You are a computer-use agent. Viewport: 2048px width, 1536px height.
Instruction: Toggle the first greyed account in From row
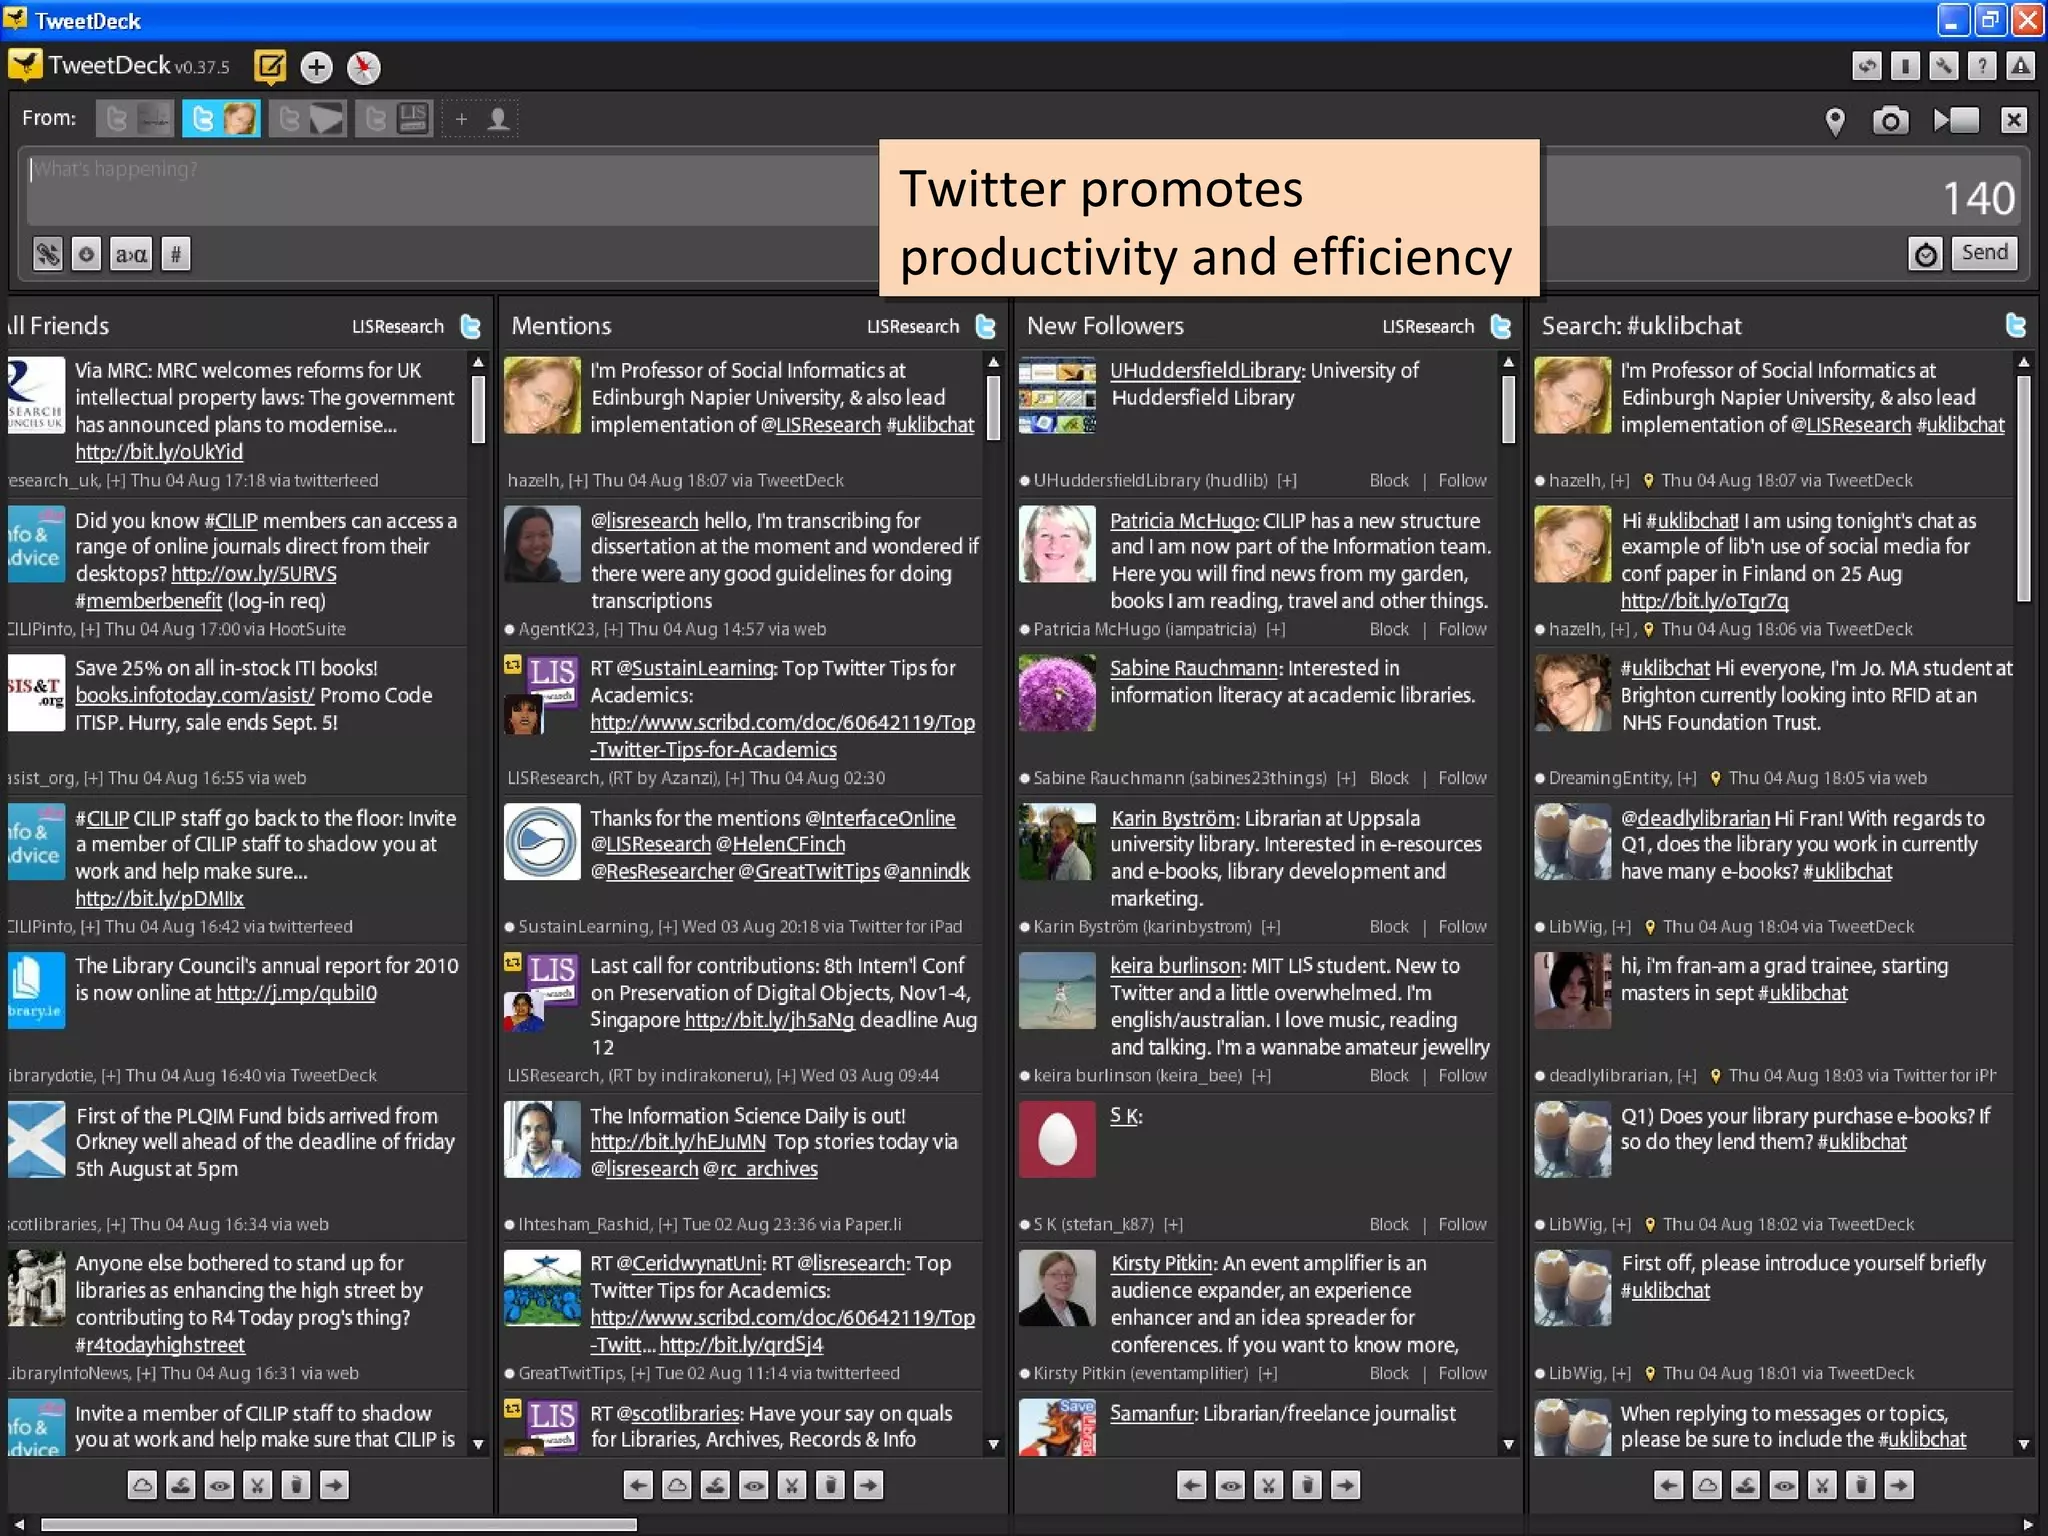click(135, 119)
